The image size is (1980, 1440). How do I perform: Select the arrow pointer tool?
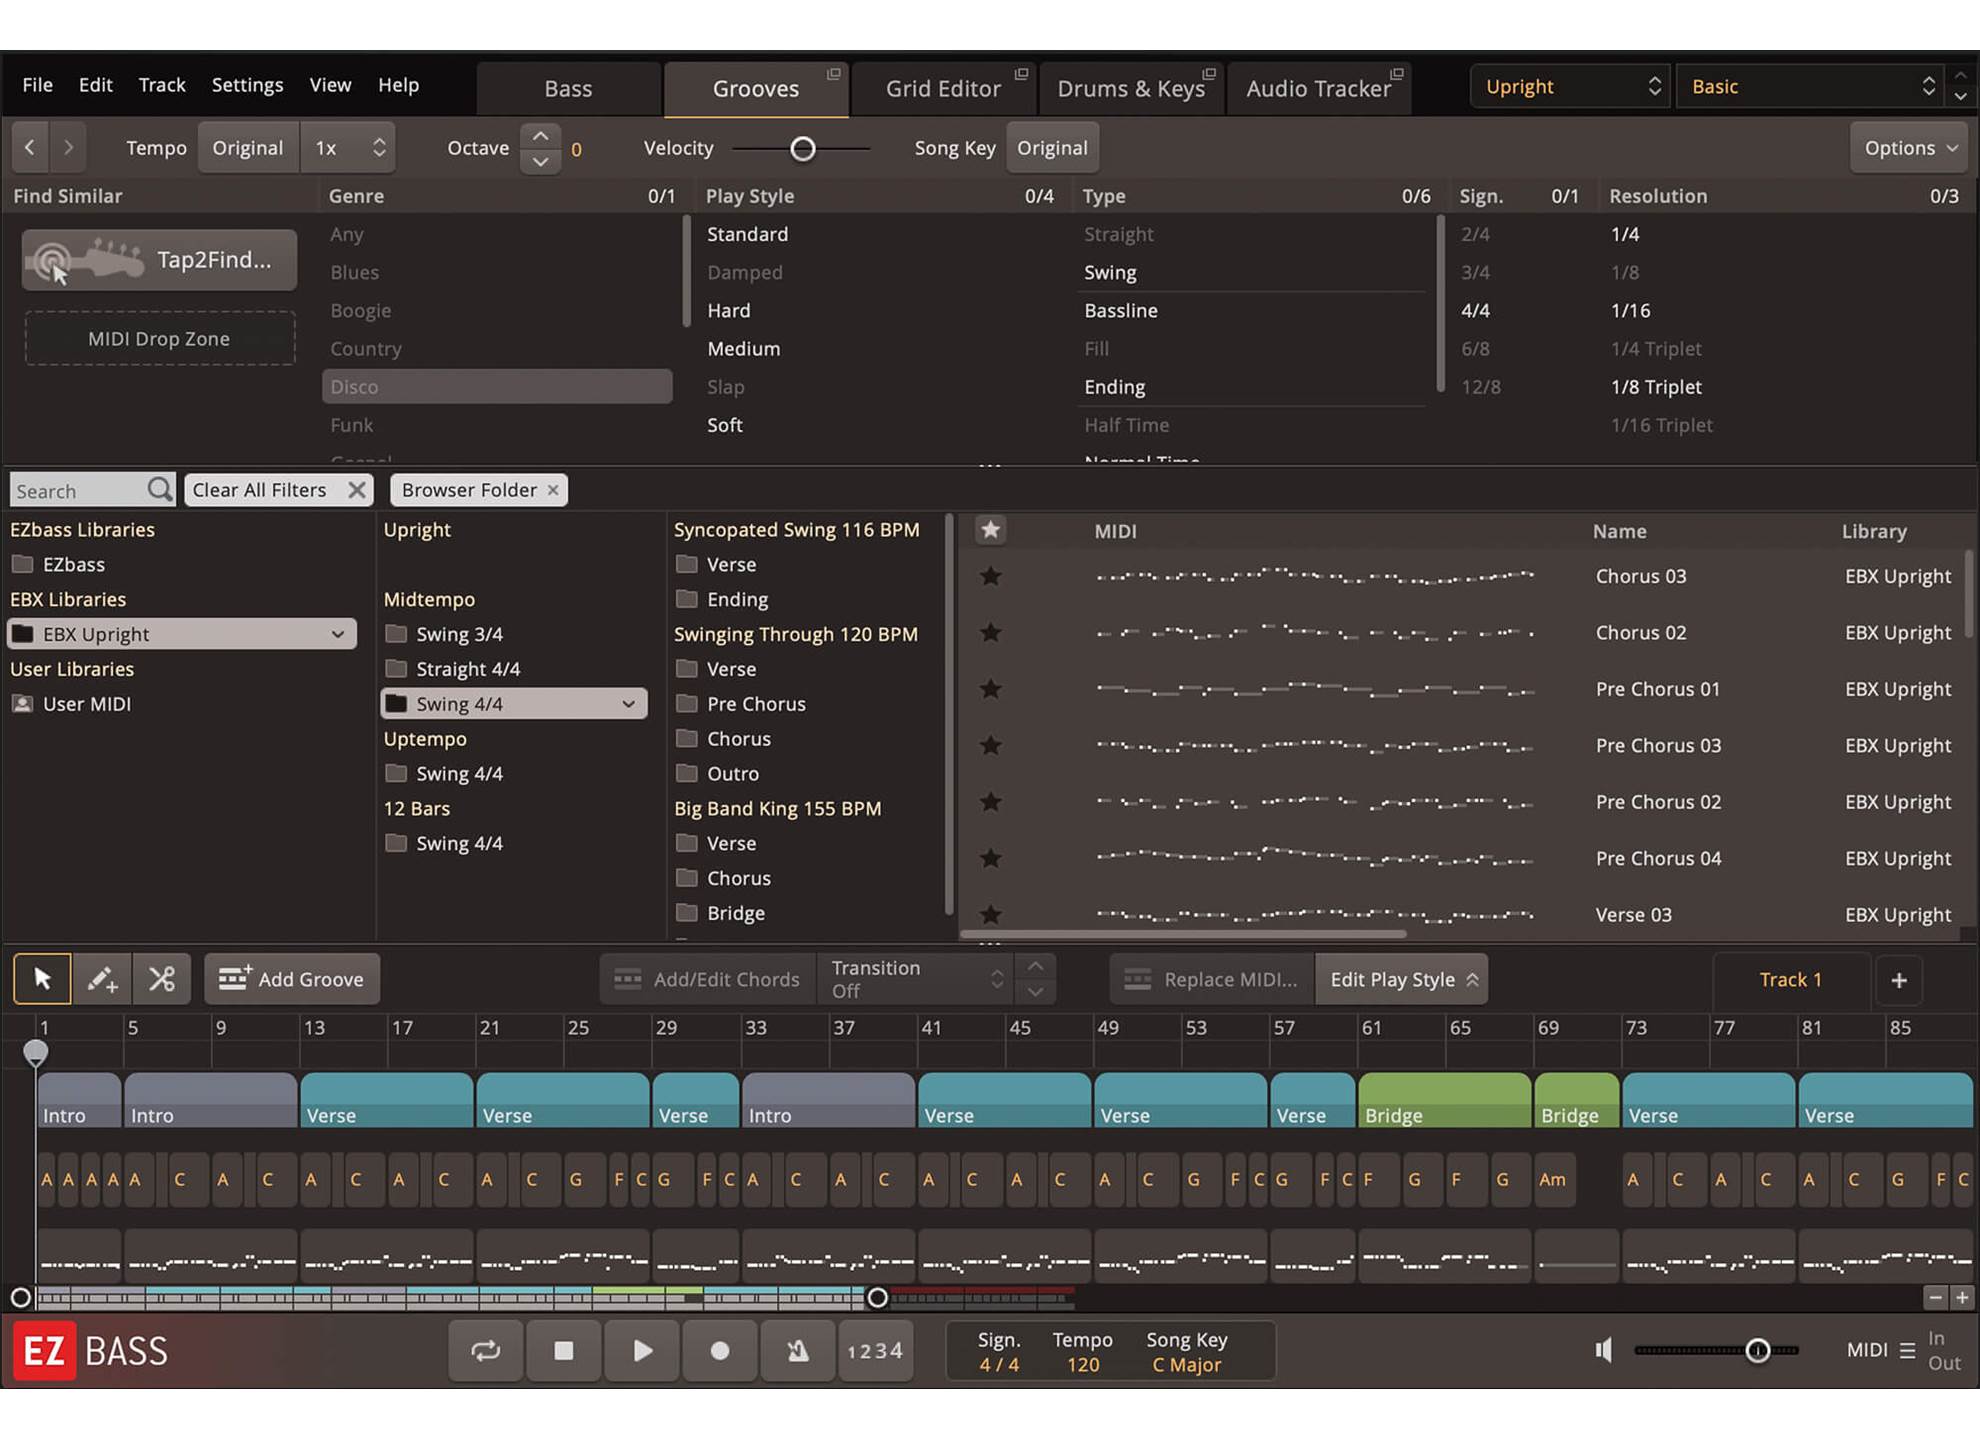coord(42,979)
